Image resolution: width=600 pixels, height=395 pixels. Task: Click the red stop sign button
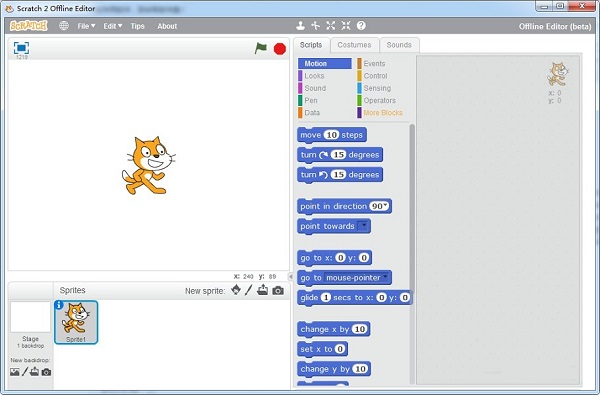tap(280, 49)
